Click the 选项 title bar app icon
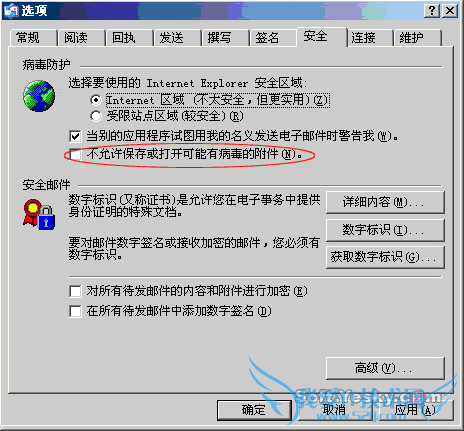The height and width of the screenshot is (431, 464). [x=11, y=11]
